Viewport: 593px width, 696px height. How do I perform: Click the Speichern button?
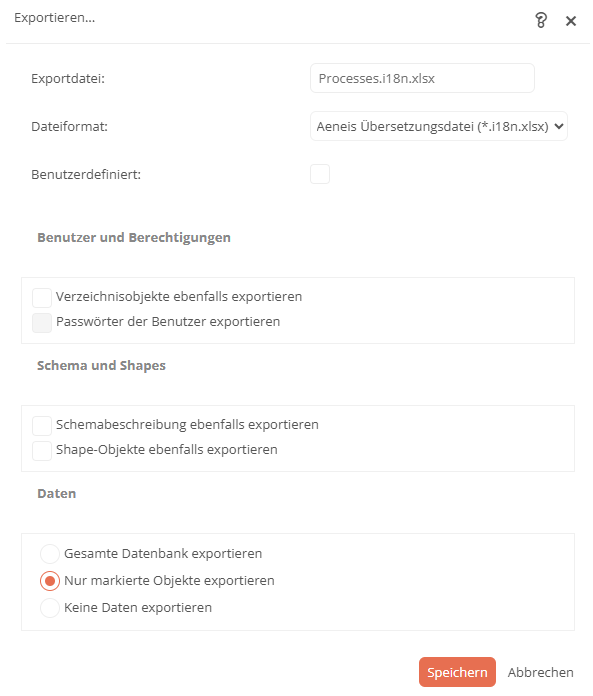(x=457, y=672)
